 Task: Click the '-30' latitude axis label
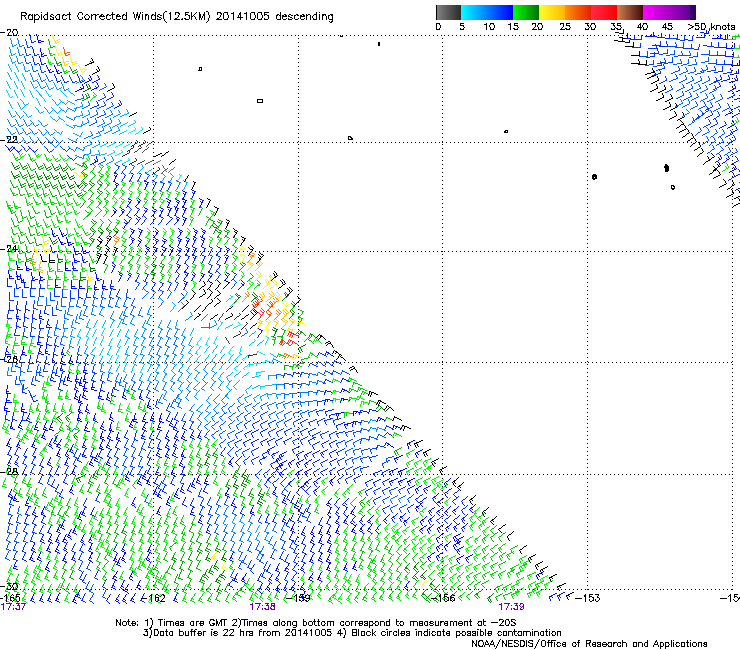pos(10,587)
